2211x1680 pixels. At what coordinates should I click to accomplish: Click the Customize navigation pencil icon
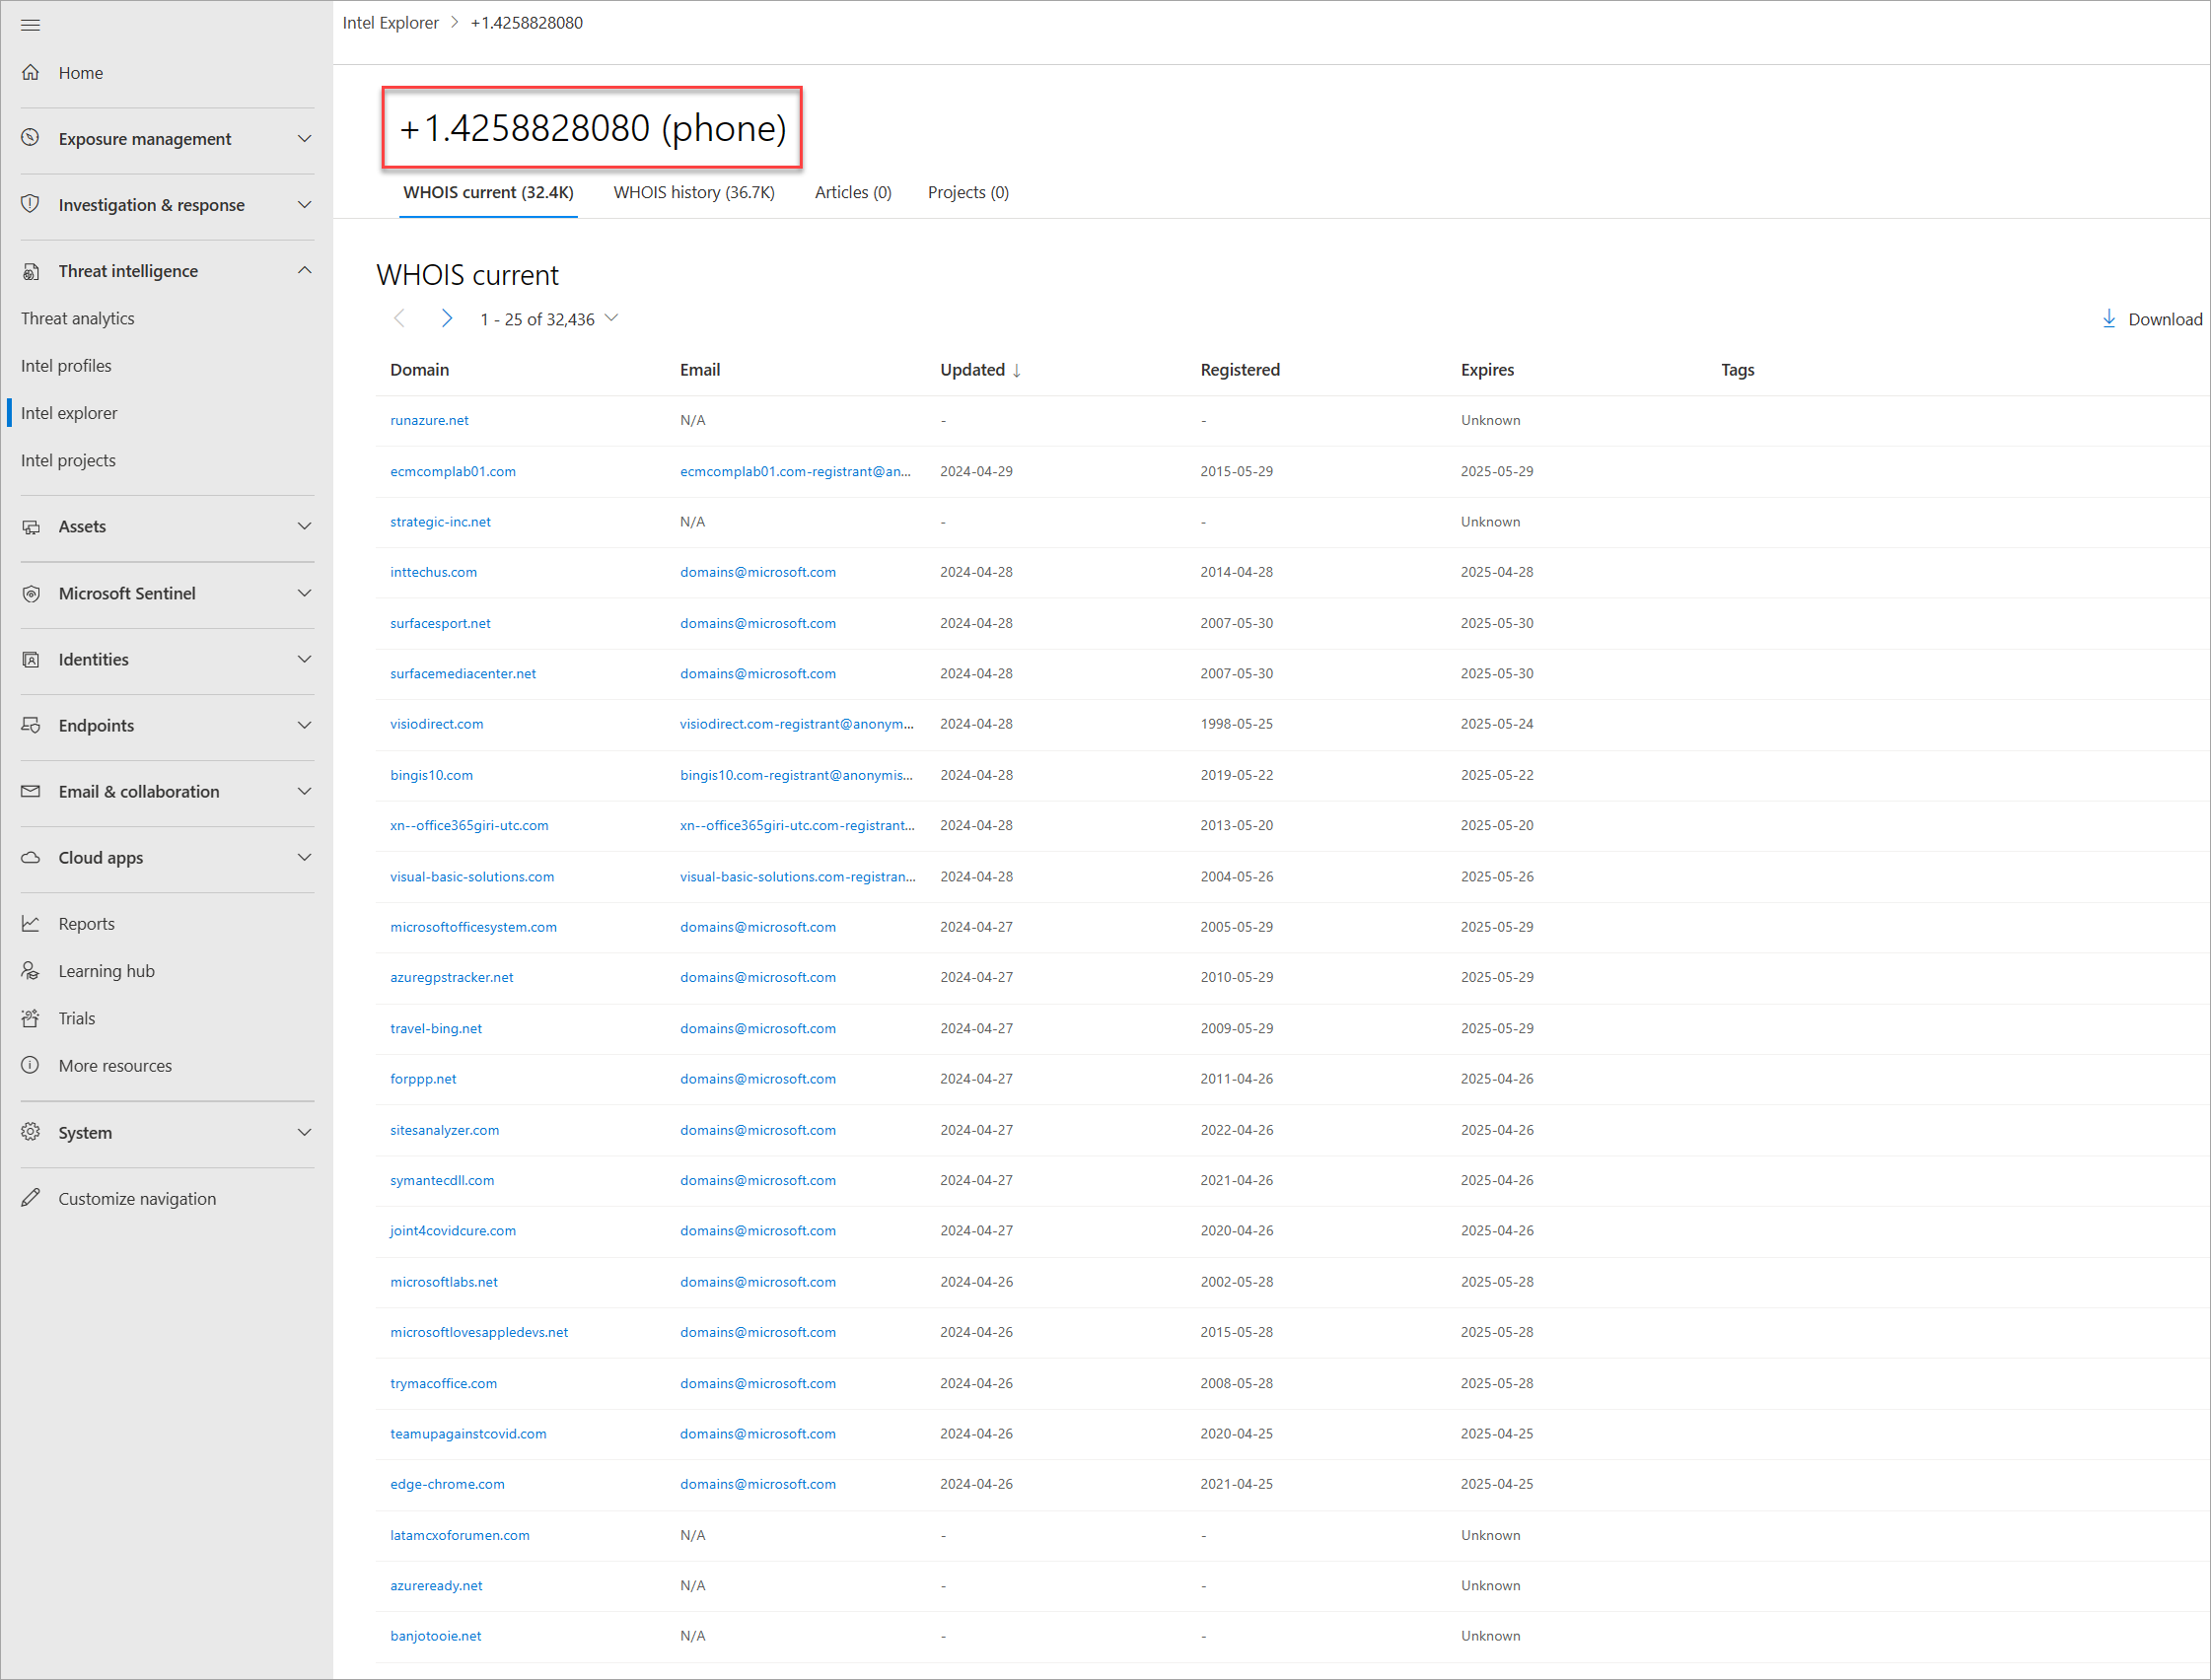click(31, 1197)
